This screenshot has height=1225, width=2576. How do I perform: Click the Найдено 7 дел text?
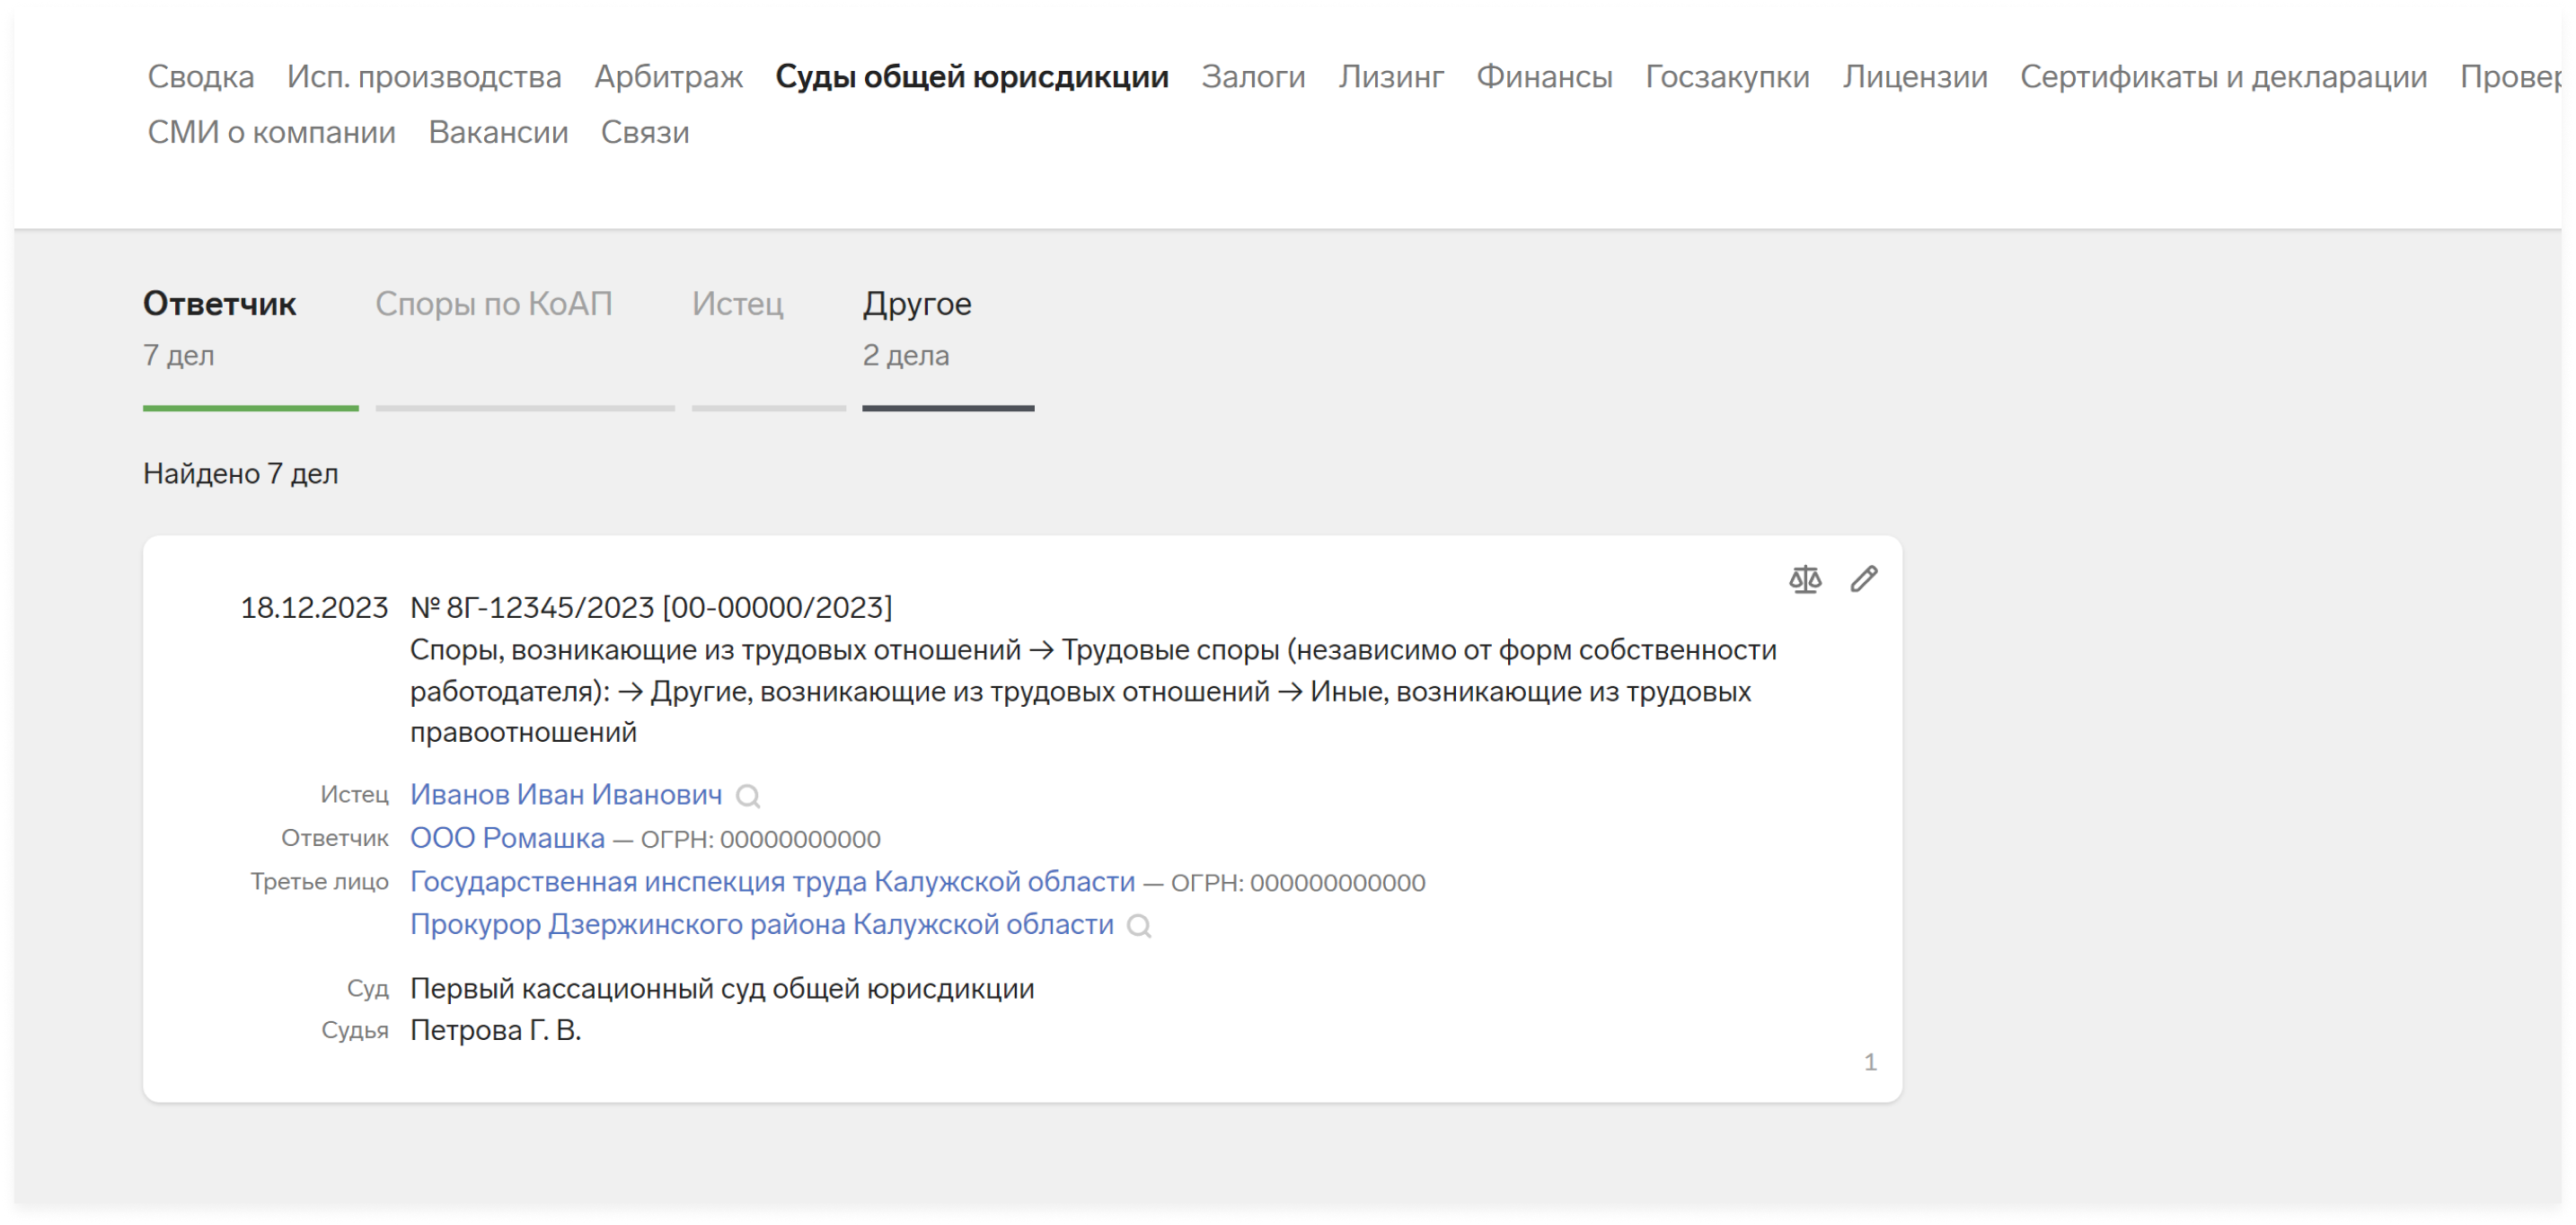click(x=240, y=474)
